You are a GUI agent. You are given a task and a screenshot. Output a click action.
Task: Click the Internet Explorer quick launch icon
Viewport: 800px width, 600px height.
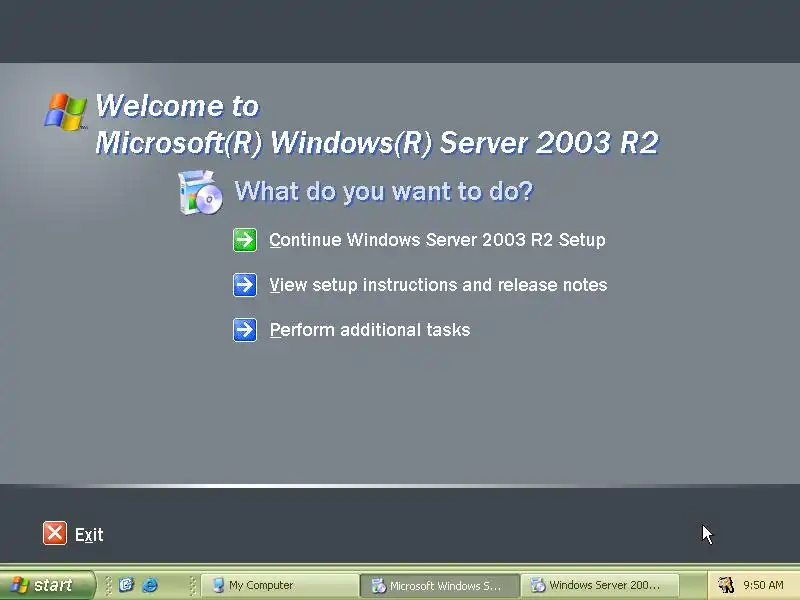coord(149,585)
